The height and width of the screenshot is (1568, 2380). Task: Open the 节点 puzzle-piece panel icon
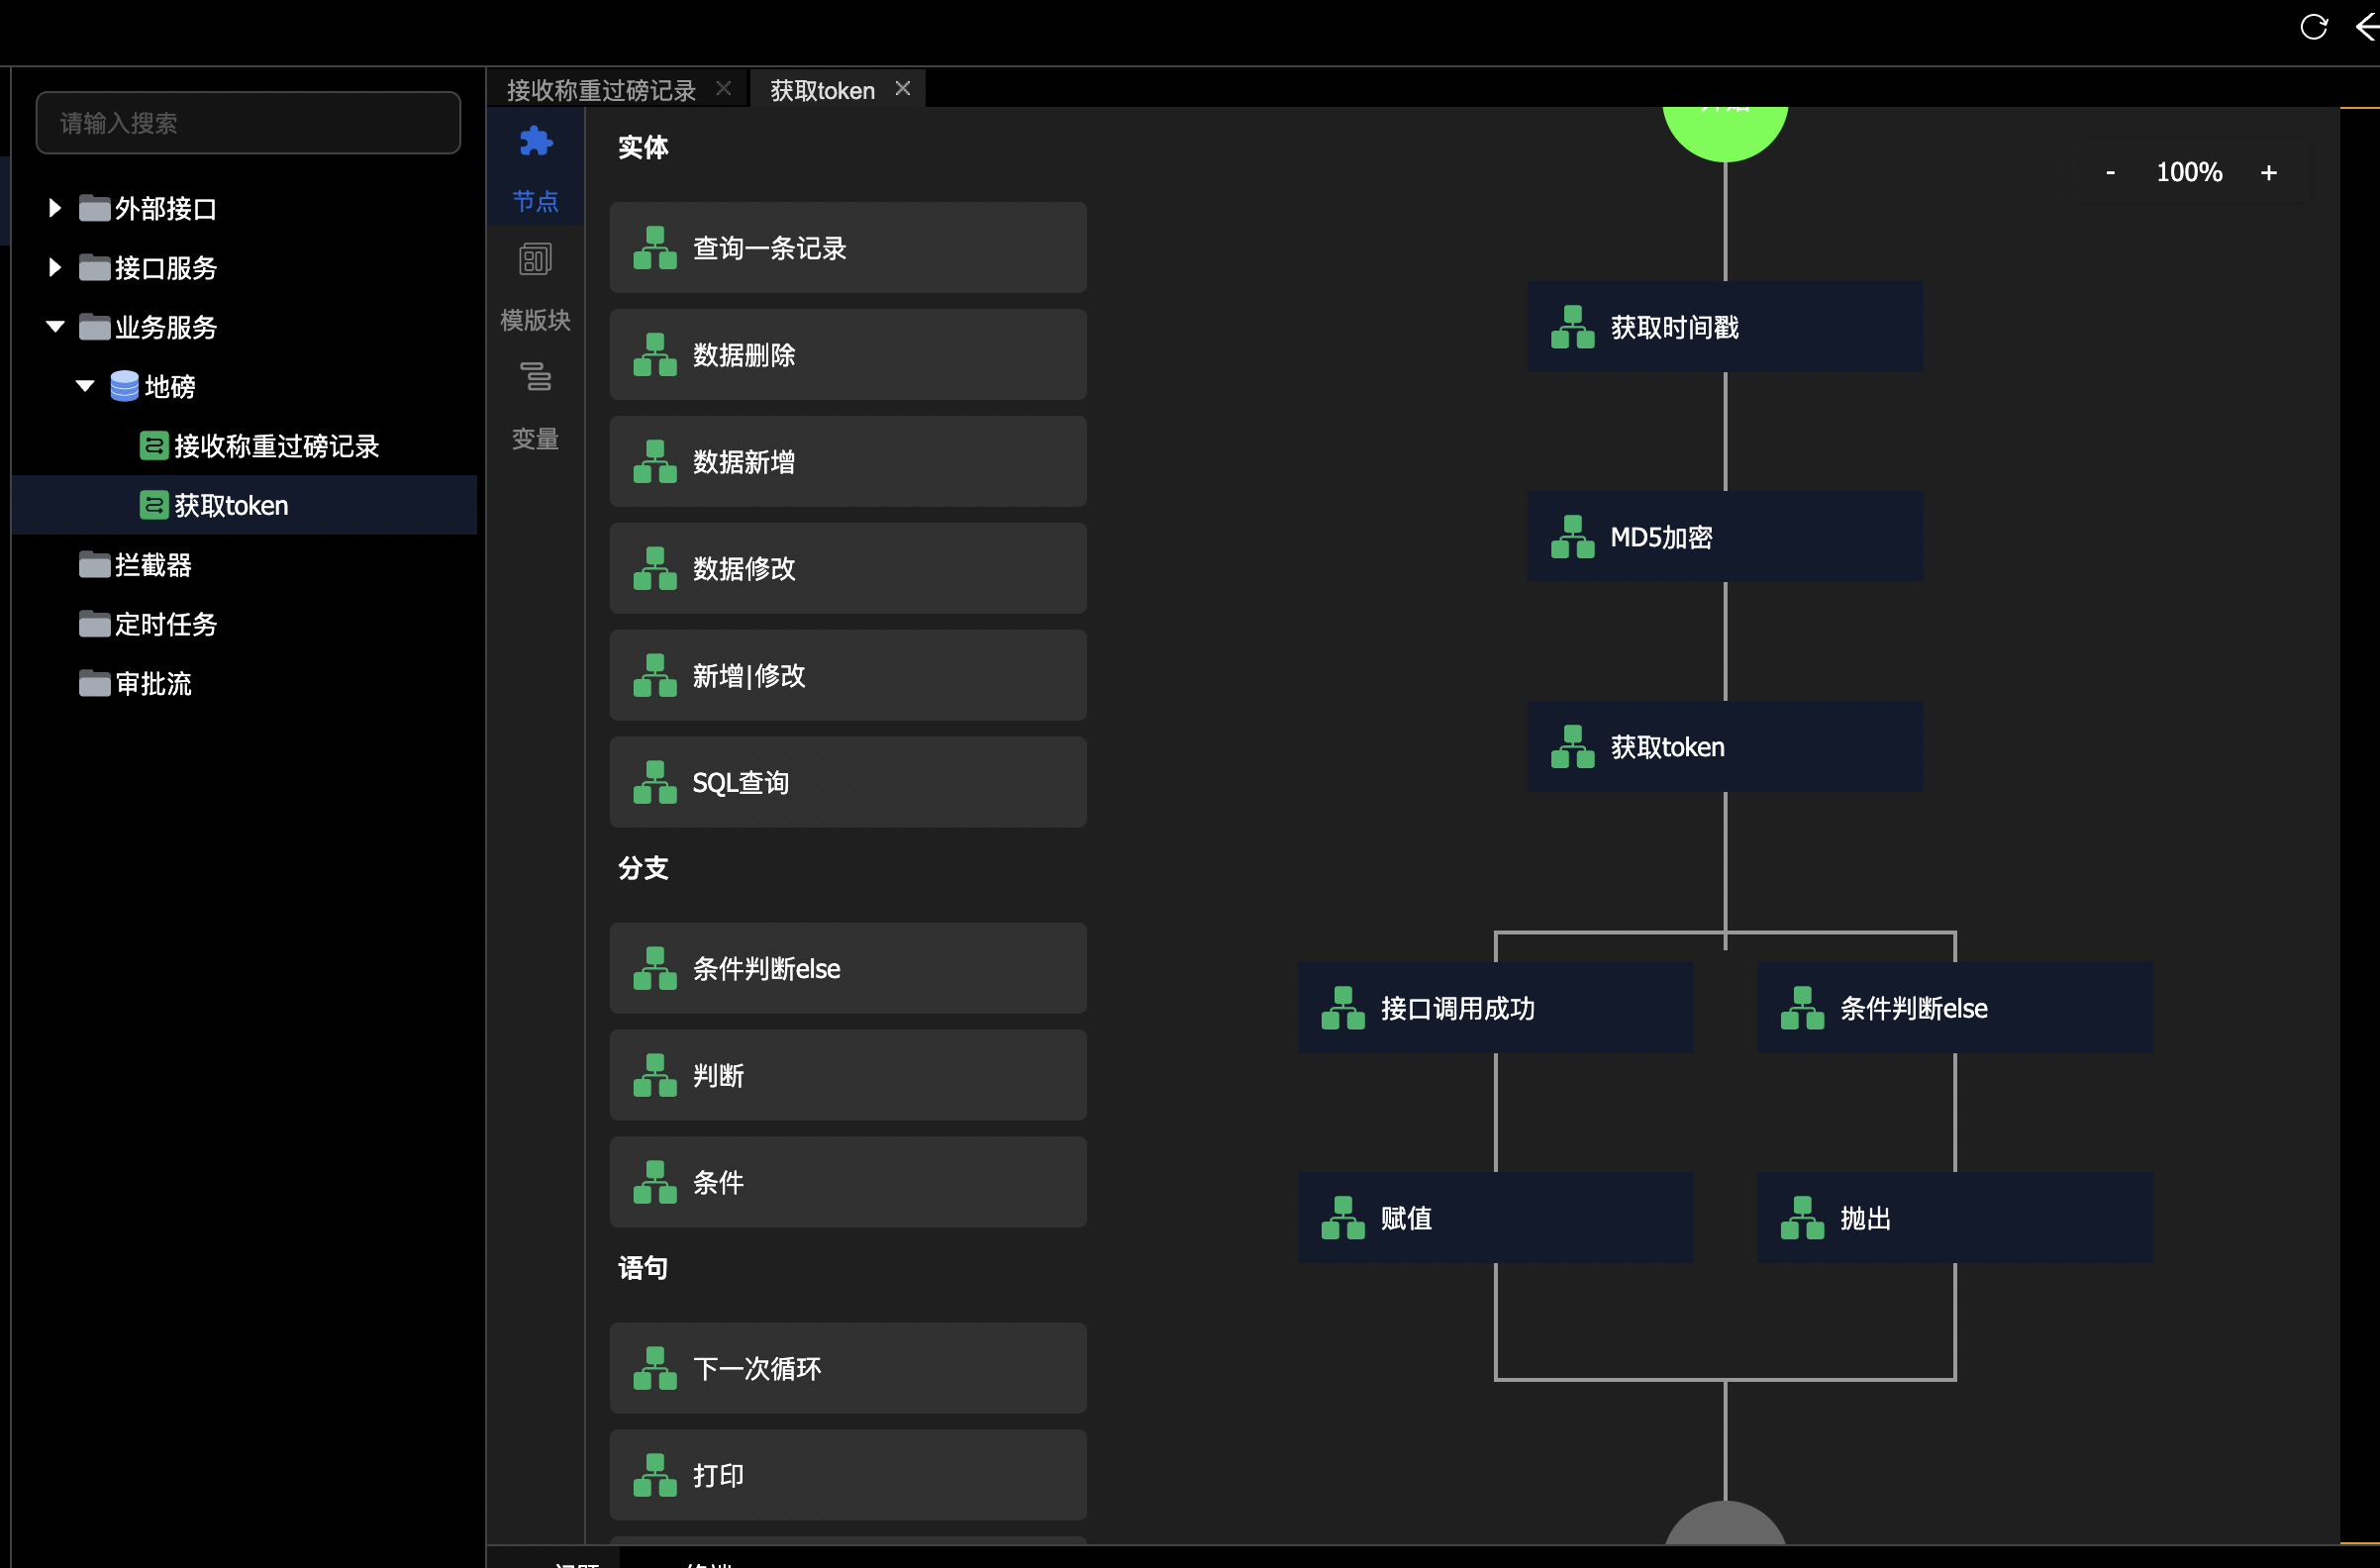coord(535,142)
